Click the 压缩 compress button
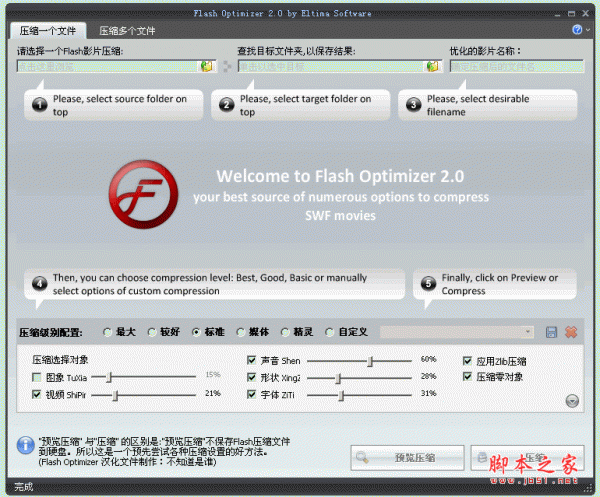Image resolution: width=600 pixels, height=497 pixels. click(x=527, y=458)
